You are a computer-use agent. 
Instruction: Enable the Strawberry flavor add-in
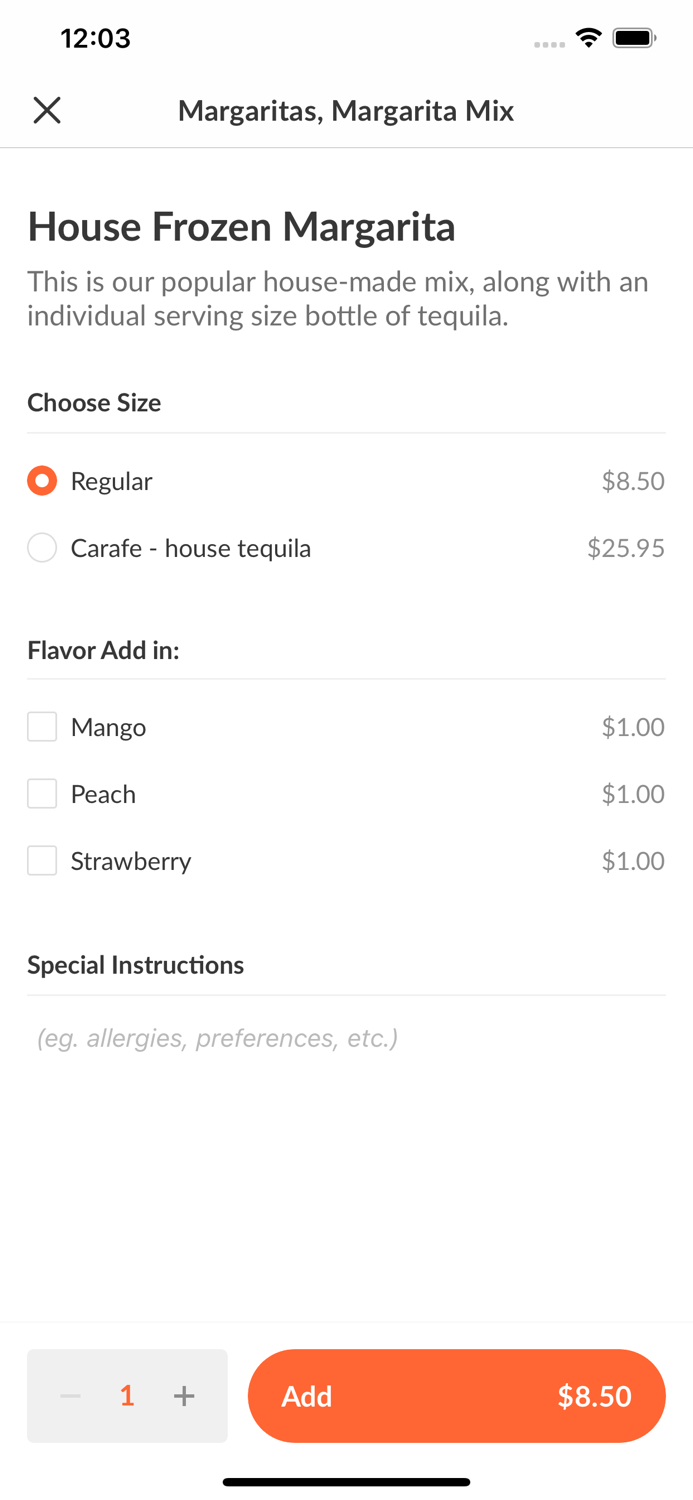[x=41, y=861]
